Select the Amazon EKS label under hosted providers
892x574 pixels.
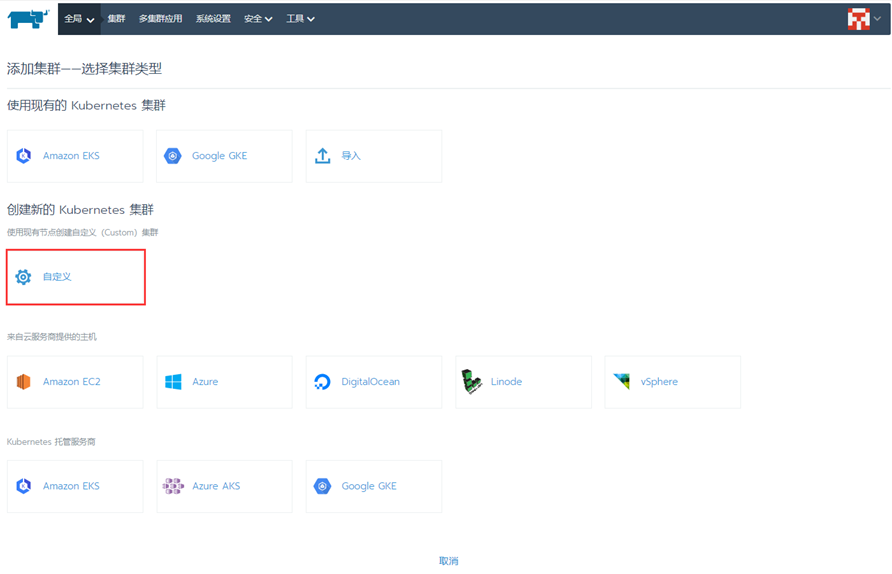[x=71, y=486]
